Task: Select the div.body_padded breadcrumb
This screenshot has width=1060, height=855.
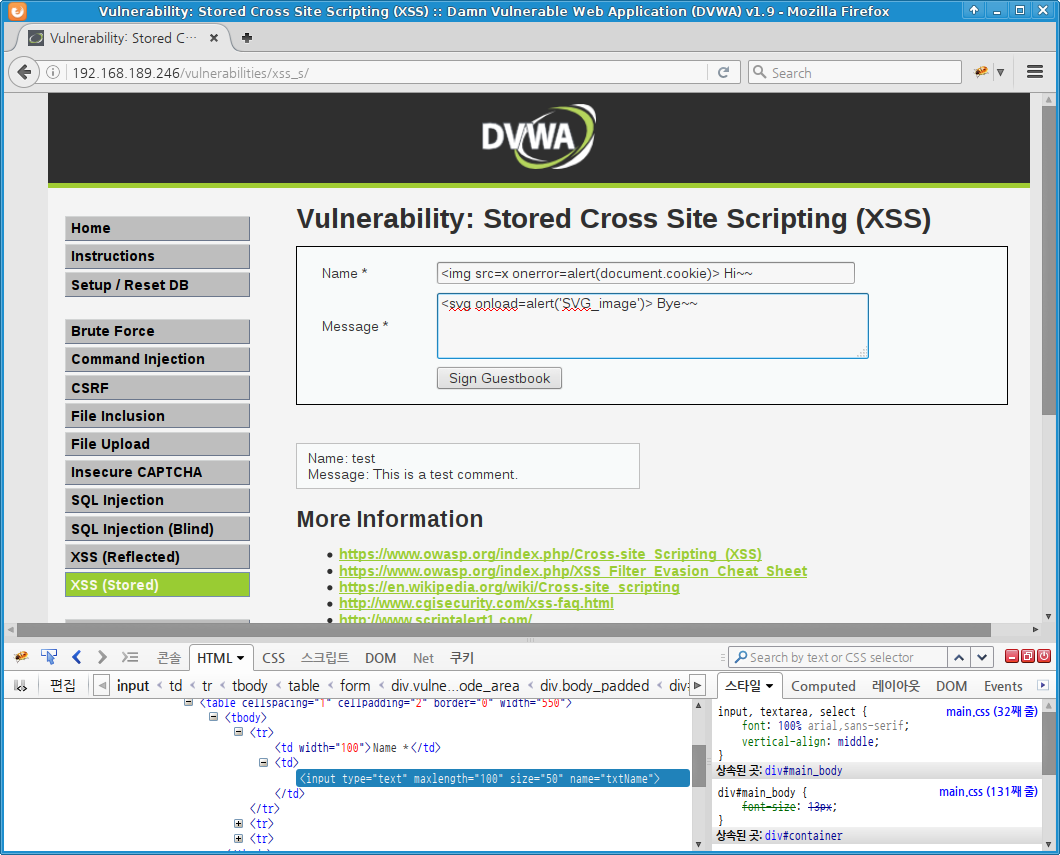Action: 594,686
